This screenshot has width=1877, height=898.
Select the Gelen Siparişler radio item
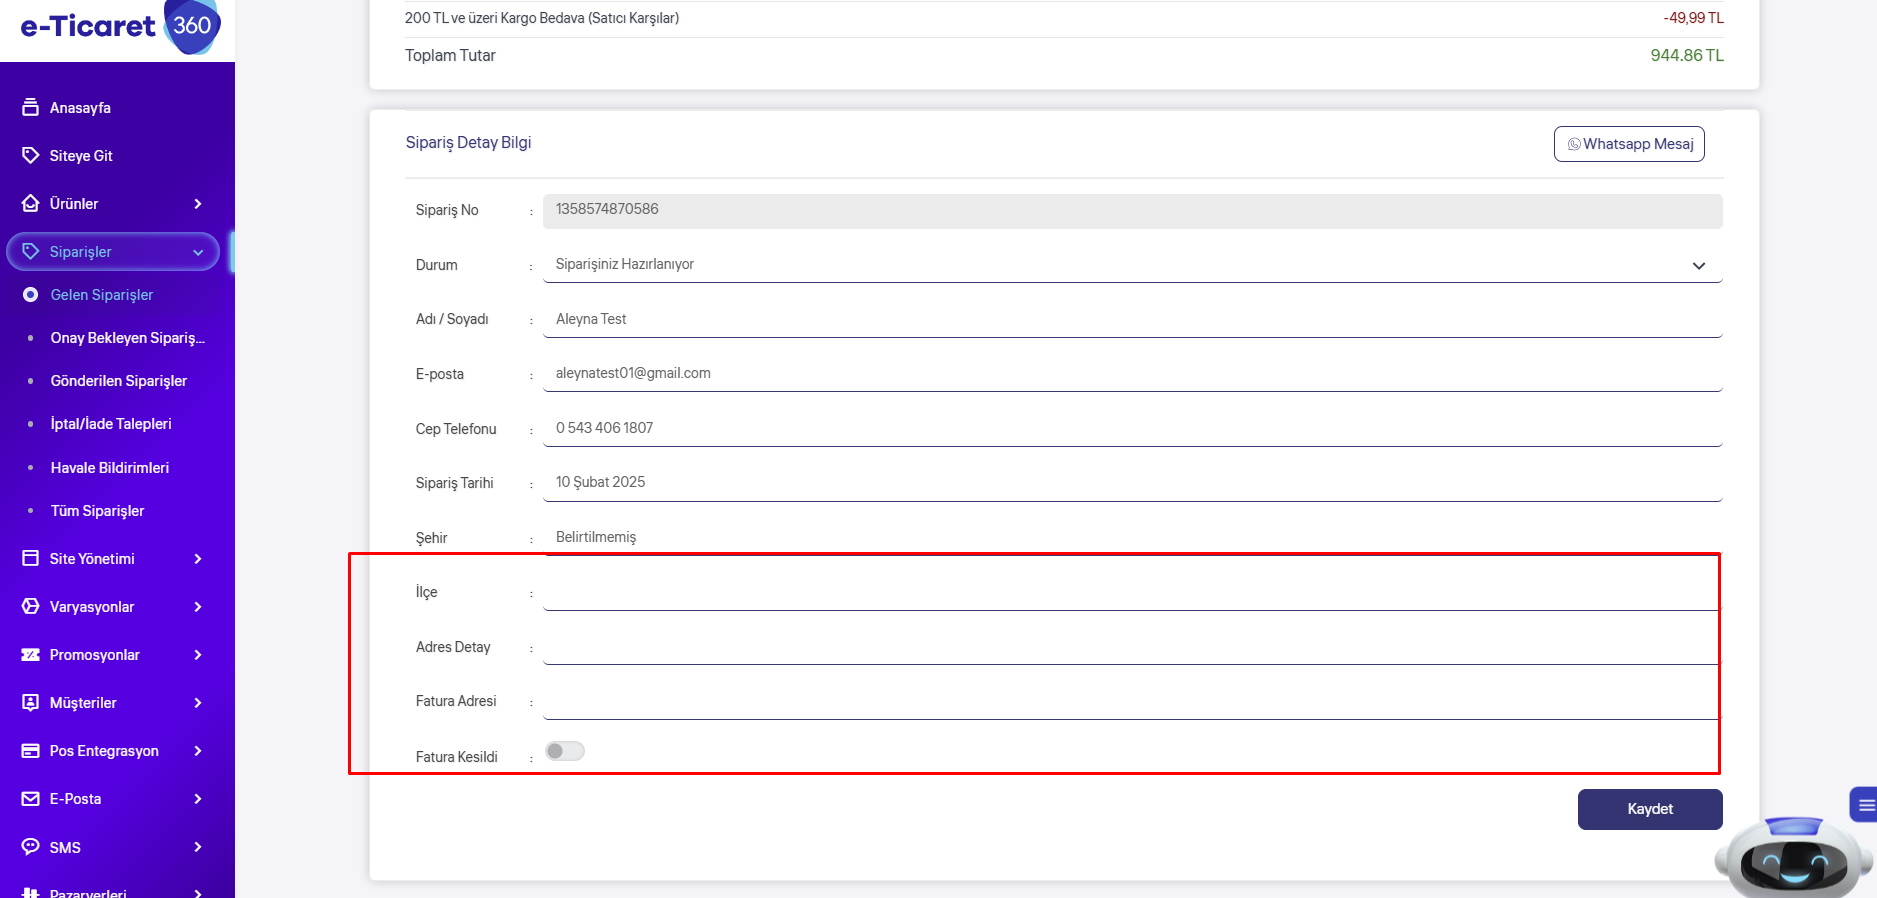coord(31,295)
